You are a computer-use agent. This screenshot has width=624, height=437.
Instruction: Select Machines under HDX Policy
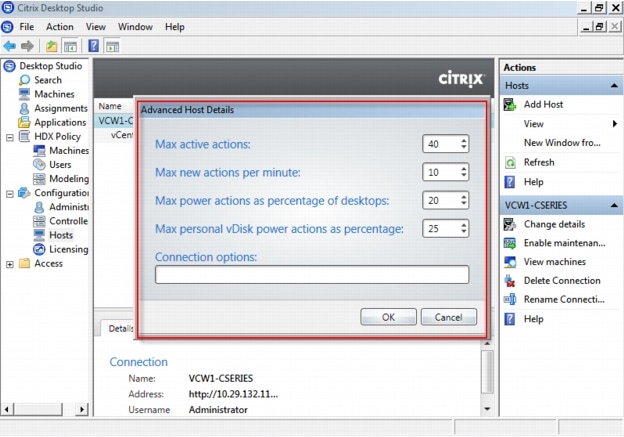[x=69, y=150]
